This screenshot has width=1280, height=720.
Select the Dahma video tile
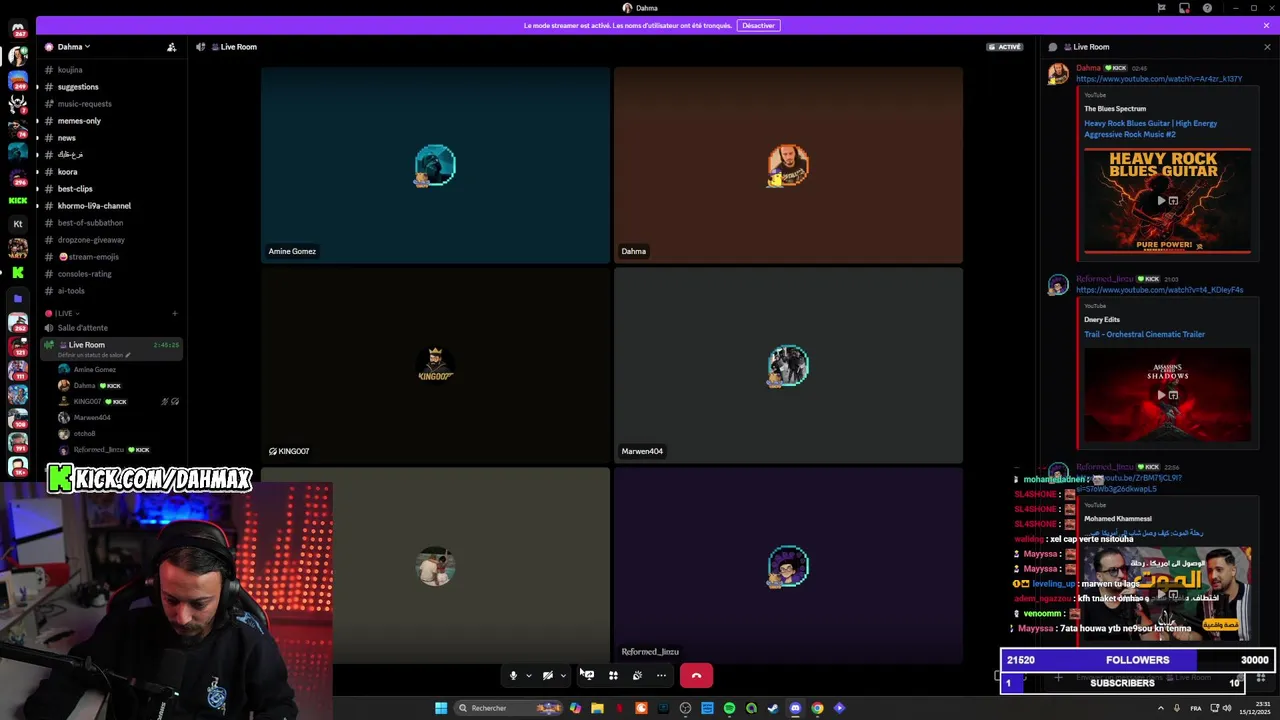[x=788, y=165]
